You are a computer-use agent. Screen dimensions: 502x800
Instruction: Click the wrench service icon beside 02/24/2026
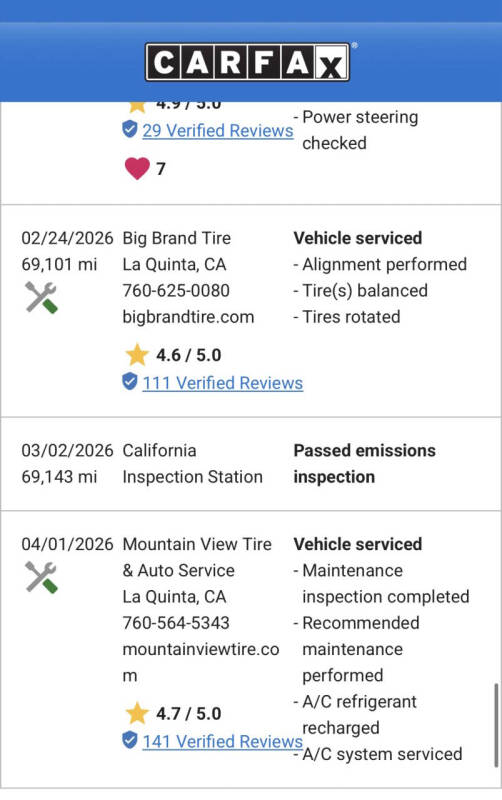coord(41,297)
